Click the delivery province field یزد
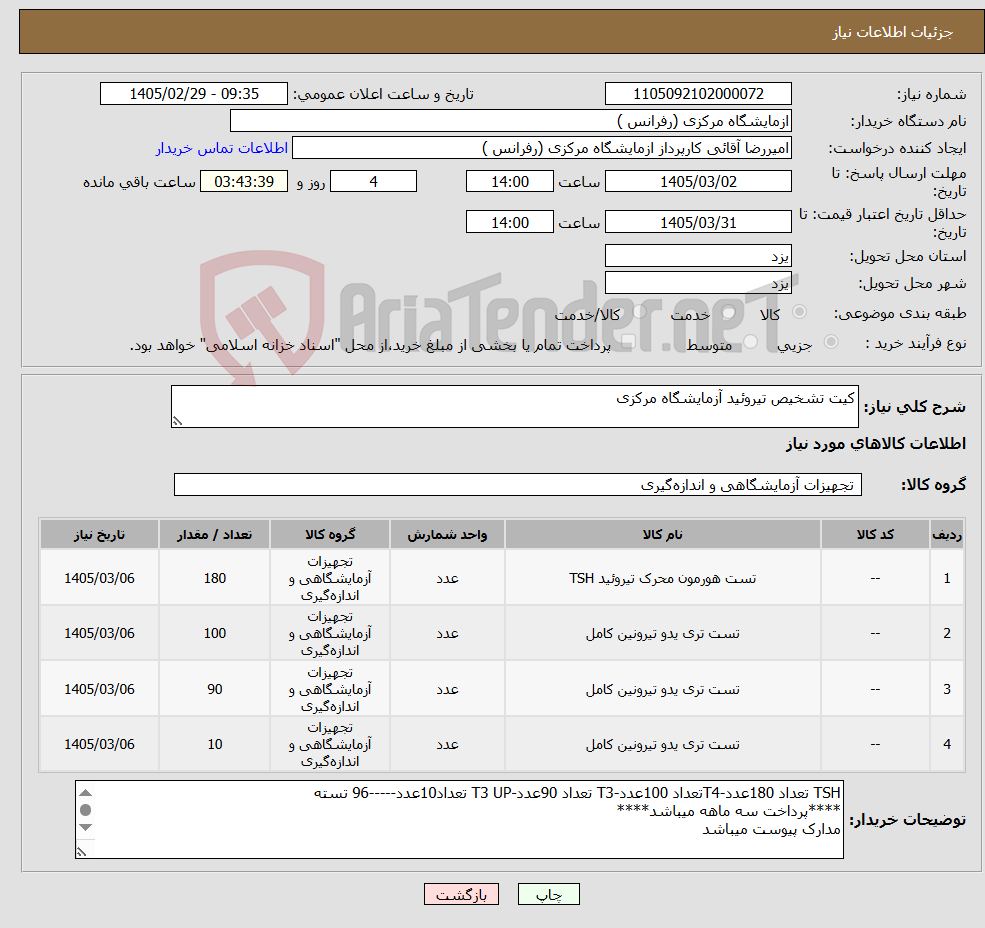The image size is (985, 928). tap(698, 256)
